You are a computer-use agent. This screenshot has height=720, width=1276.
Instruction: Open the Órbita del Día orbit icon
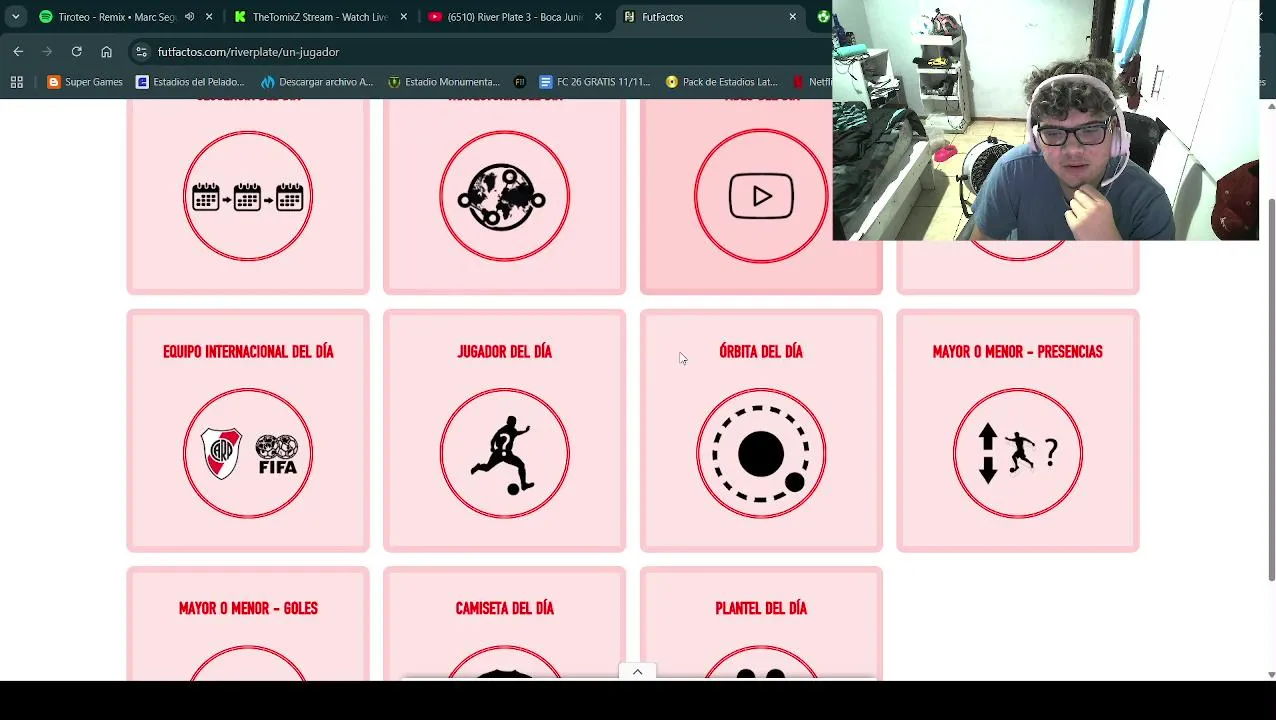click(x=761, y=453)
